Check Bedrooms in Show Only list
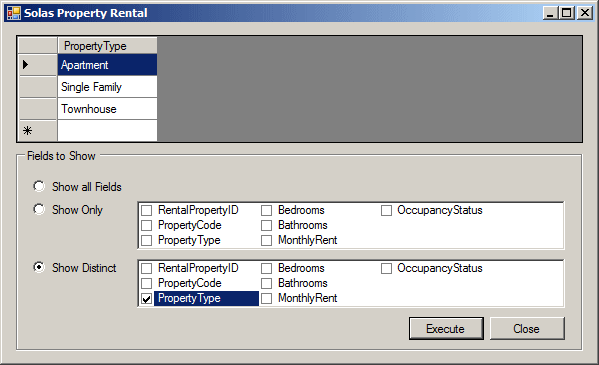The width and height of the screenshot is (599, 365). tap(266, 210)
